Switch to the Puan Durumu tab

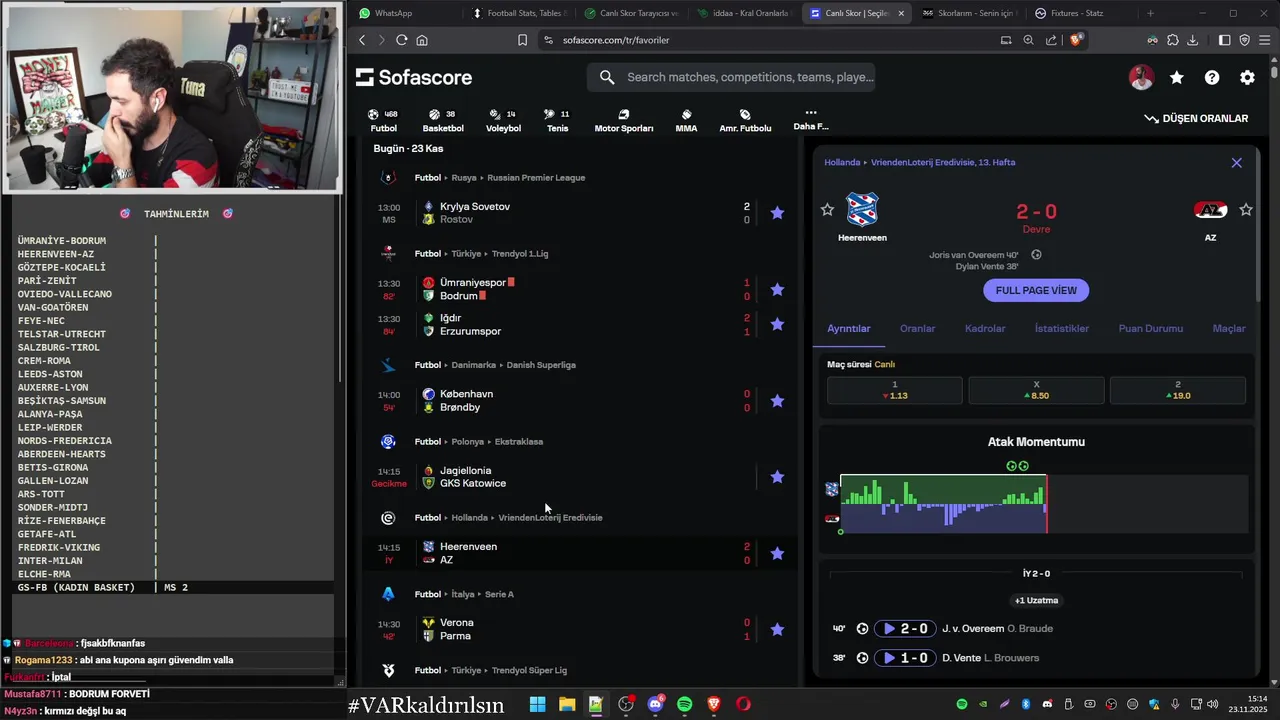point(1150,328)
